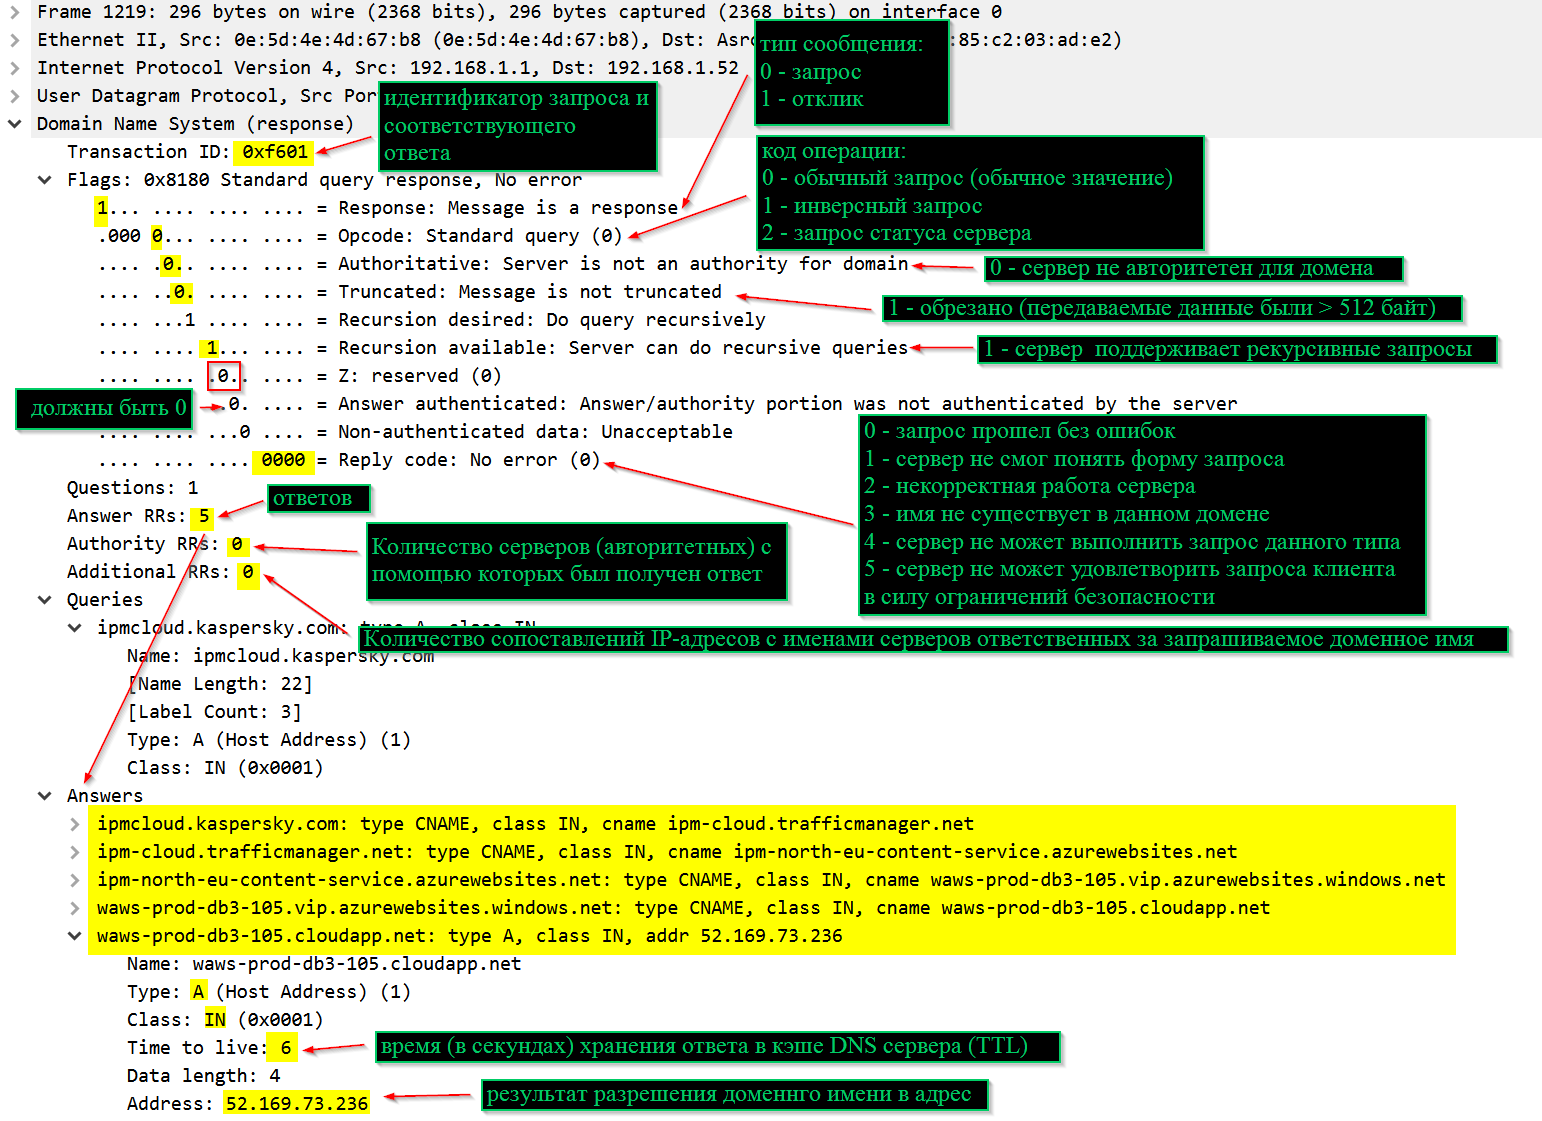
Task: Collapse the waws-prod-db3-105.cloudapp.net type A answer
Action: (x=74, y=936)
